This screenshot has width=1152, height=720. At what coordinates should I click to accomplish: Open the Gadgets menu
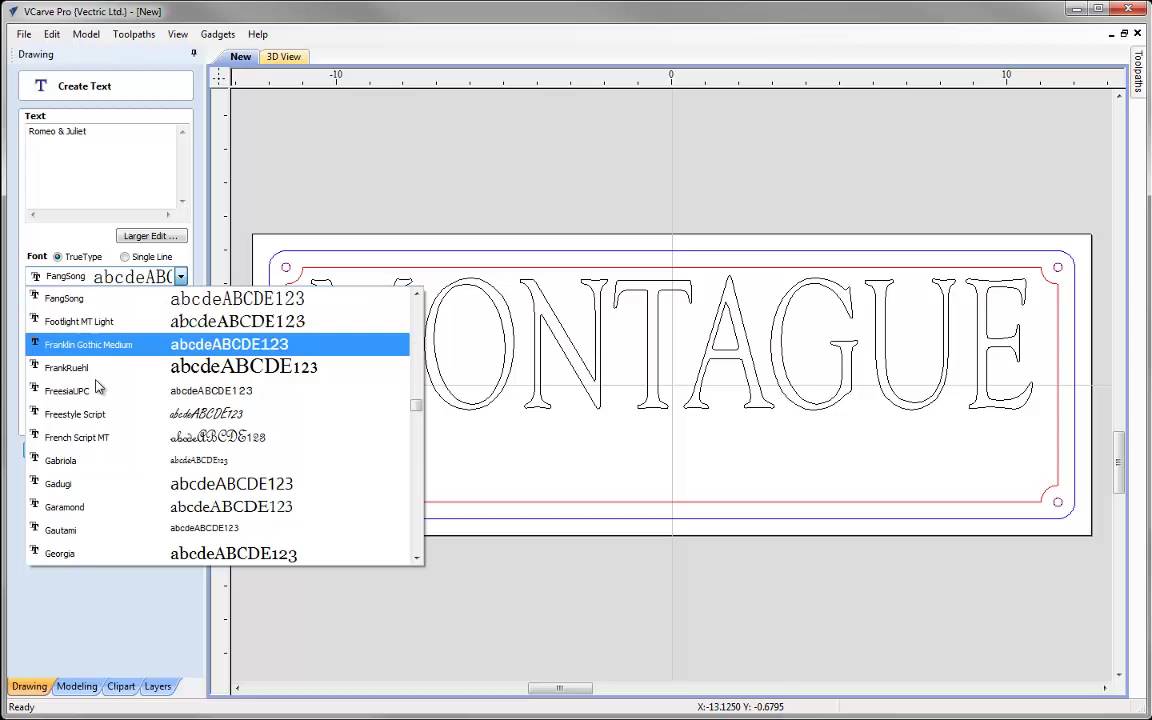pos(217,35)
